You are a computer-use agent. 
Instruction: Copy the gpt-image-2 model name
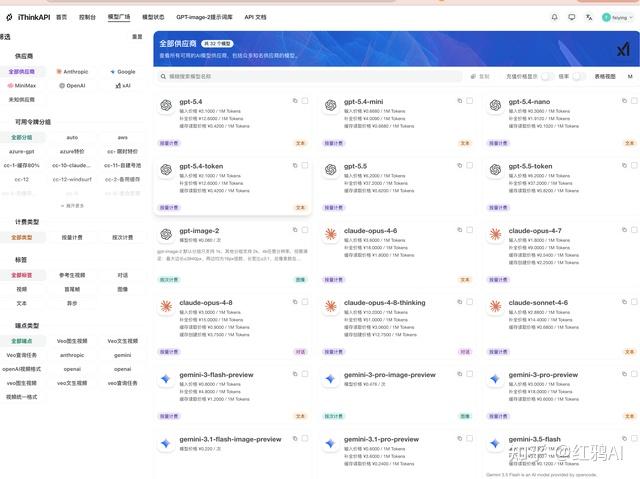pyautogui.click(x=295, y=230)
